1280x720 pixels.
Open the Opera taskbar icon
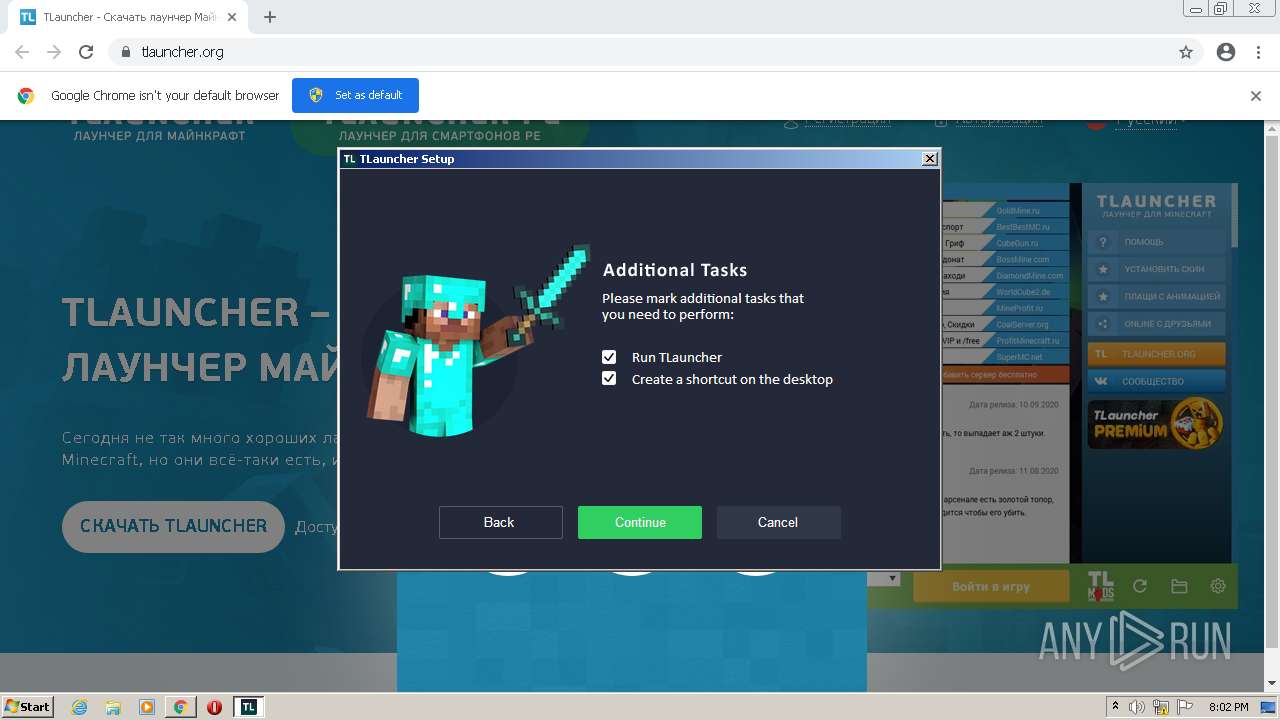coord(214,707)
